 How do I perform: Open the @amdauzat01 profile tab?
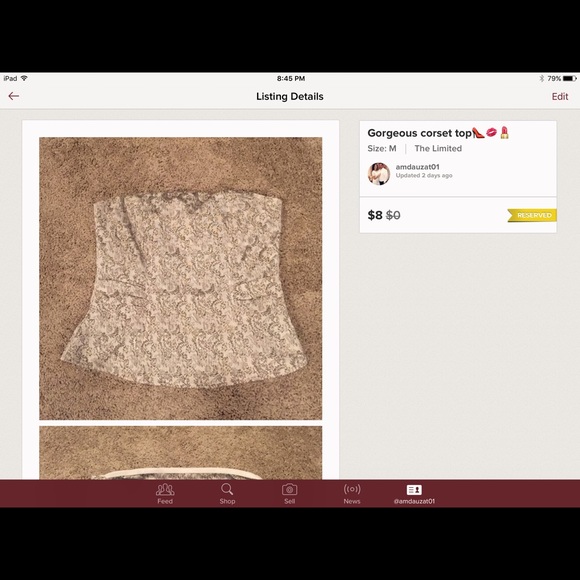coord(414,494)
